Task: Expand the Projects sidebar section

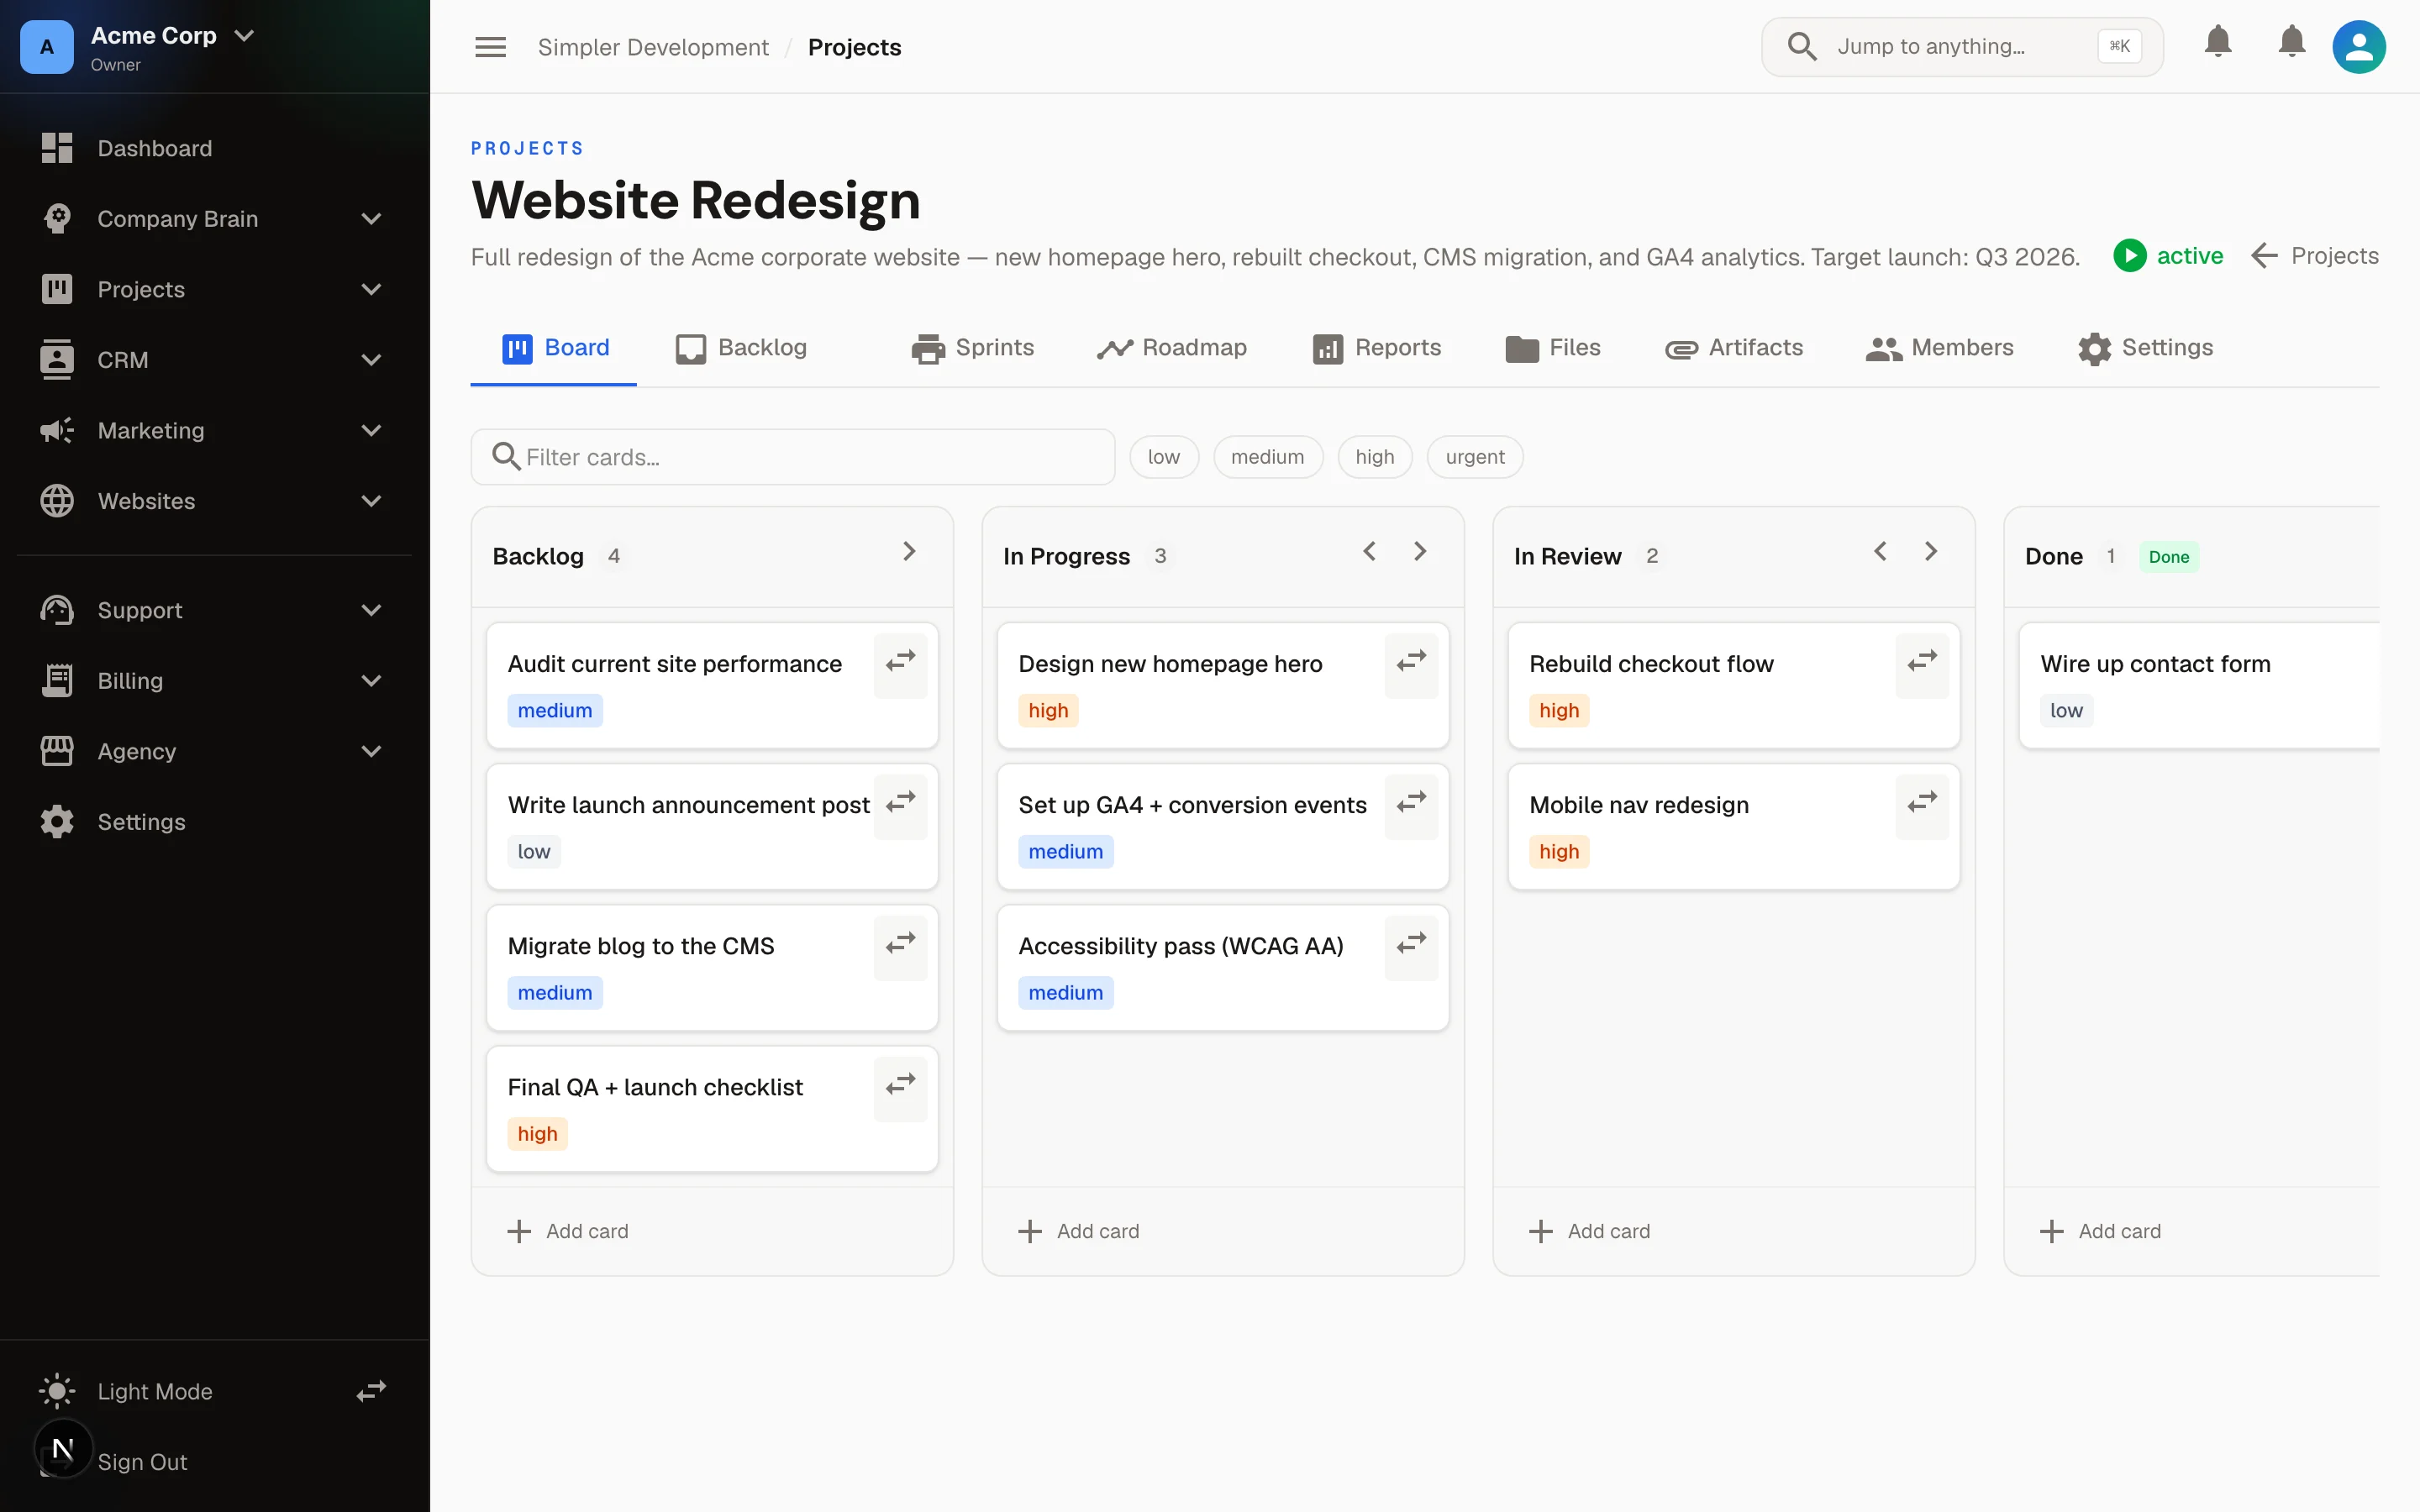Action: pos(371,289)
